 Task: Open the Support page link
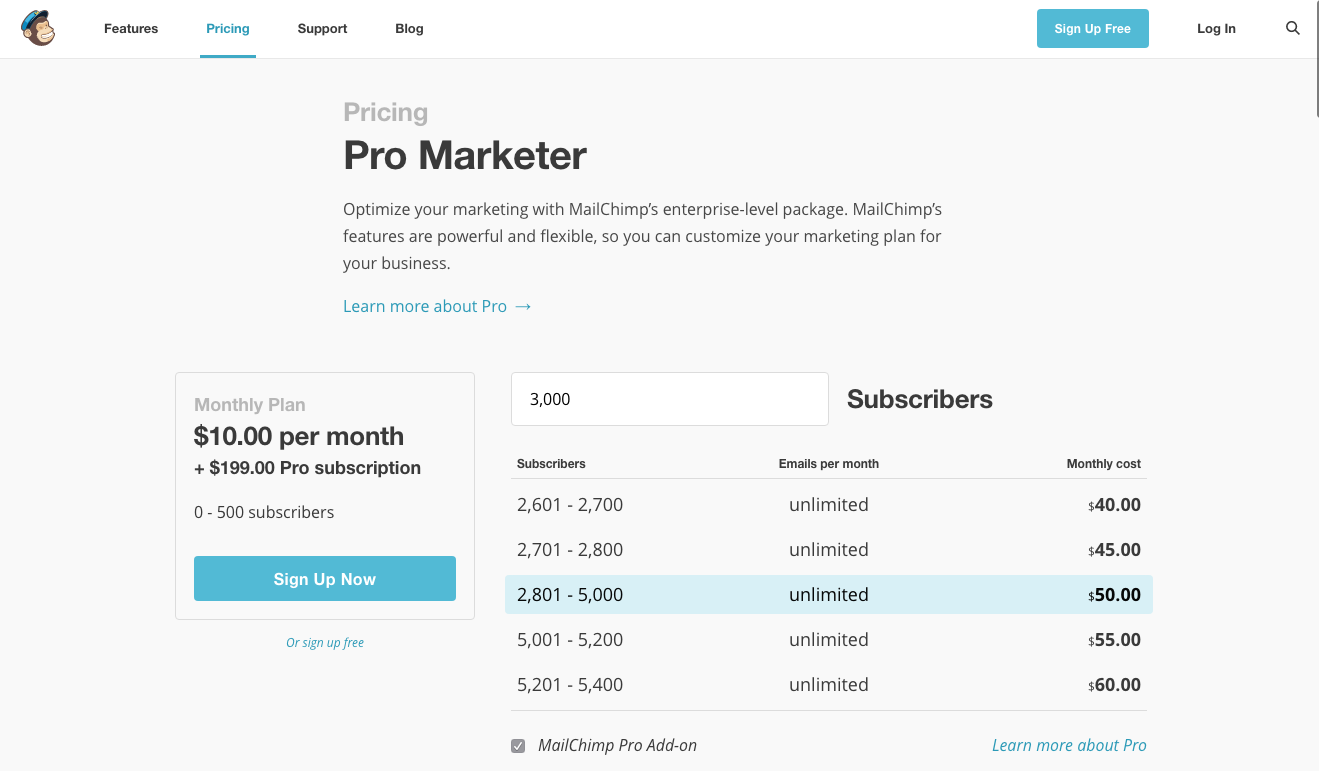[322, 29]
